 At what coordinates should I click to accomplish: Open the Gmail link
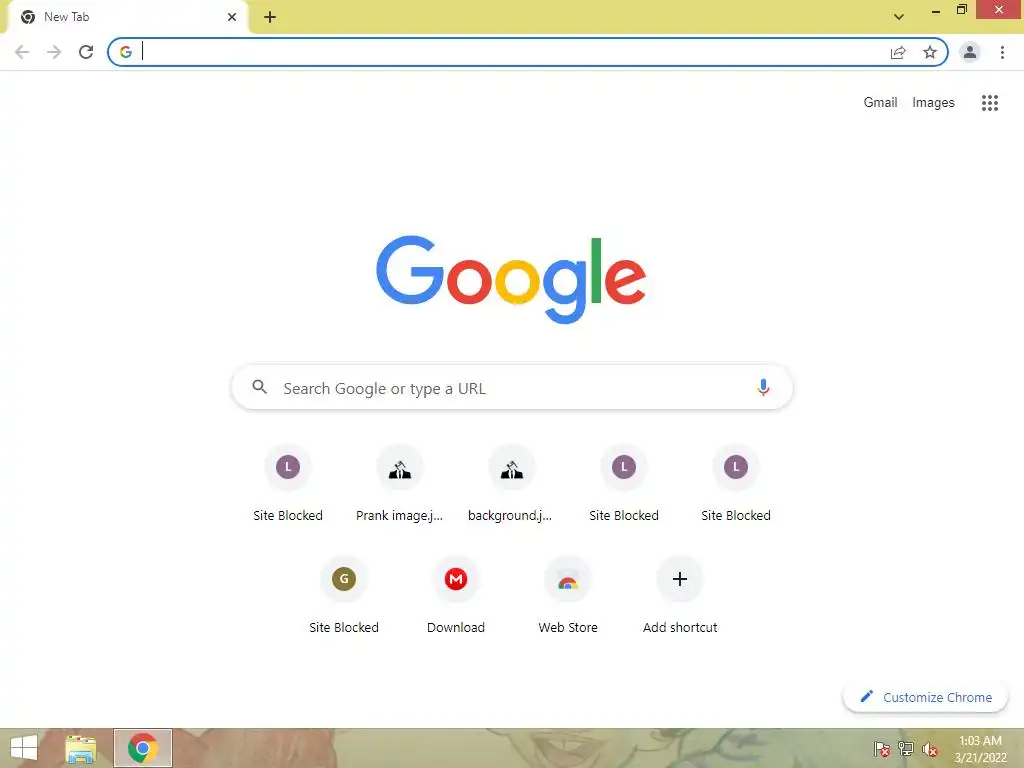click(880, 103)
